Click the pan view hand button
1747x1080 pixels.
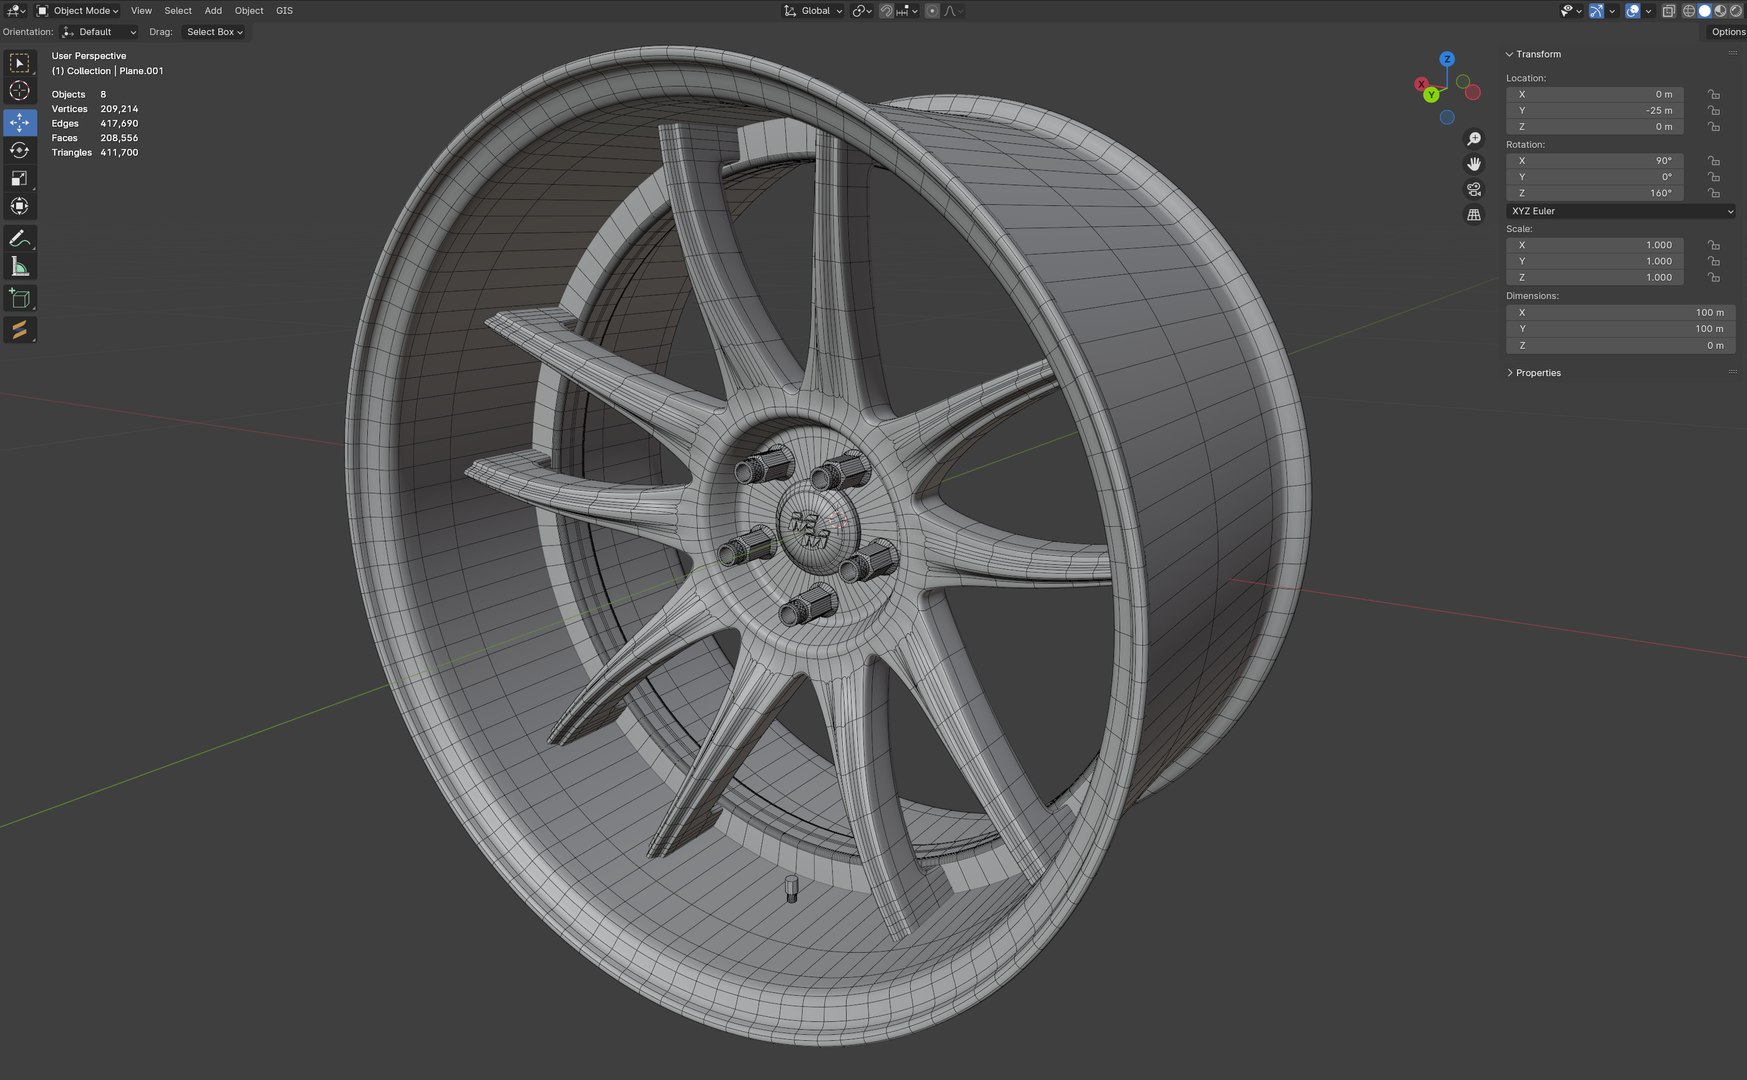(x=1473, y=164)
